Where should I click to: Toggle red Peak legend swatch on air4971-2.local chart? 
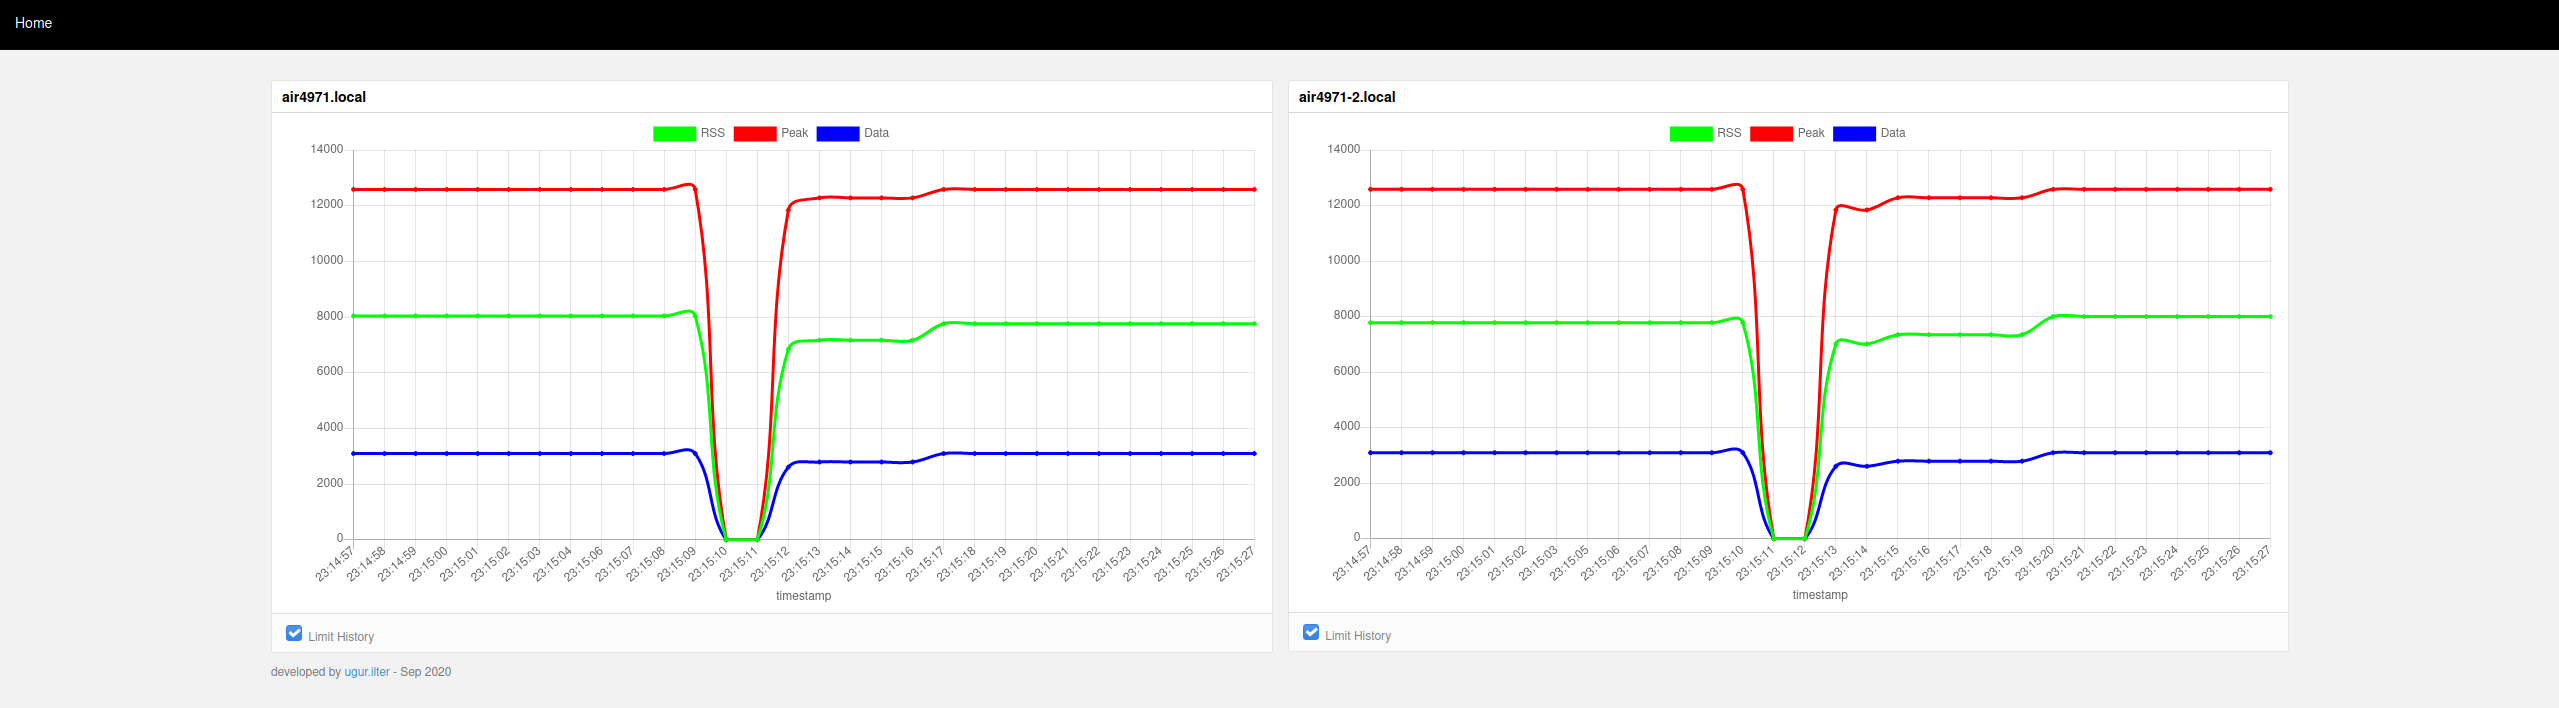click(1771, 134)
